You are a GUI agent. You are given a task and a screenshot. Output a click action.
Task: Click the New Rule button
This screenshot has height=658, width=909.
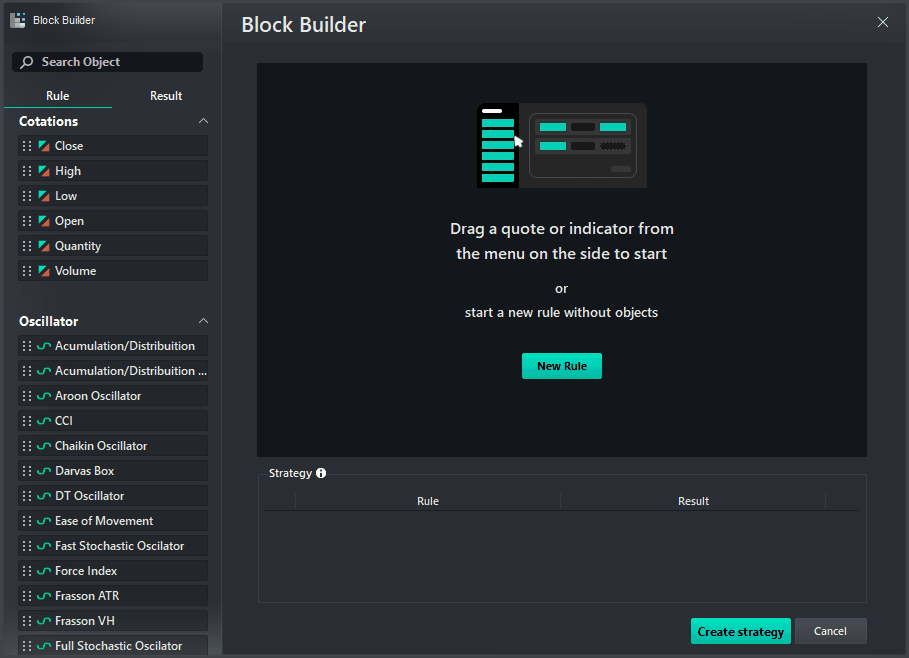[x=562, y=366]
